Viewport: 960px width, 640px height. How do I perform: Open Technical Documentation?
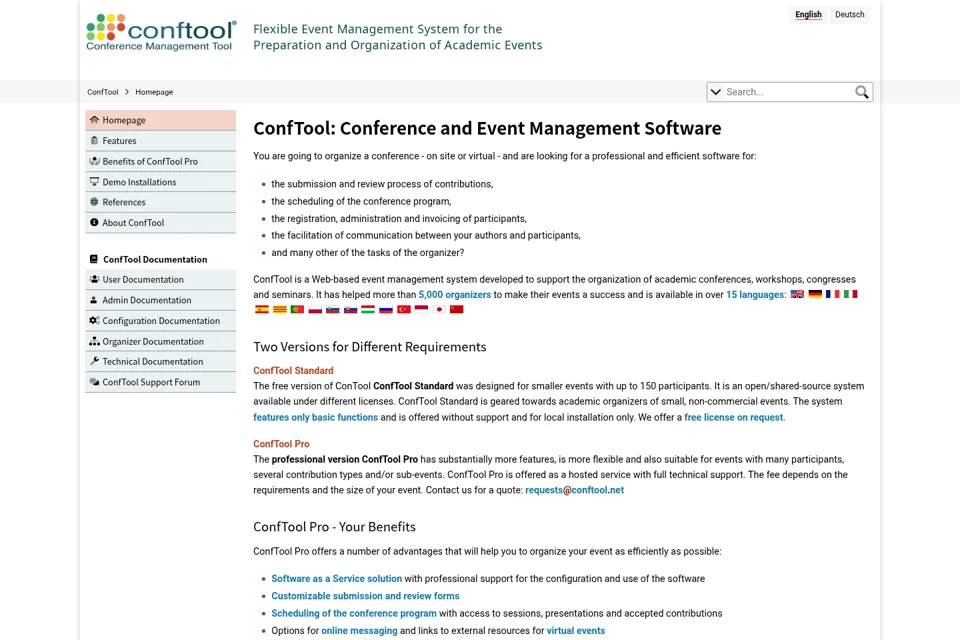click(160, 361)
